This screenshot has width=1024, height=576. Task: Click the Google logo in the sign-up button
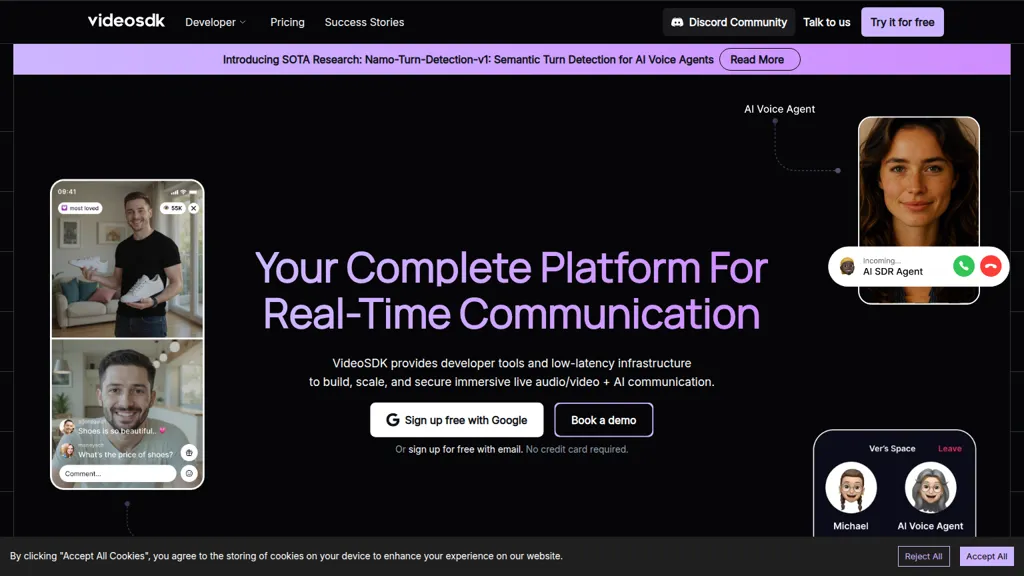[x=391, y=420]
